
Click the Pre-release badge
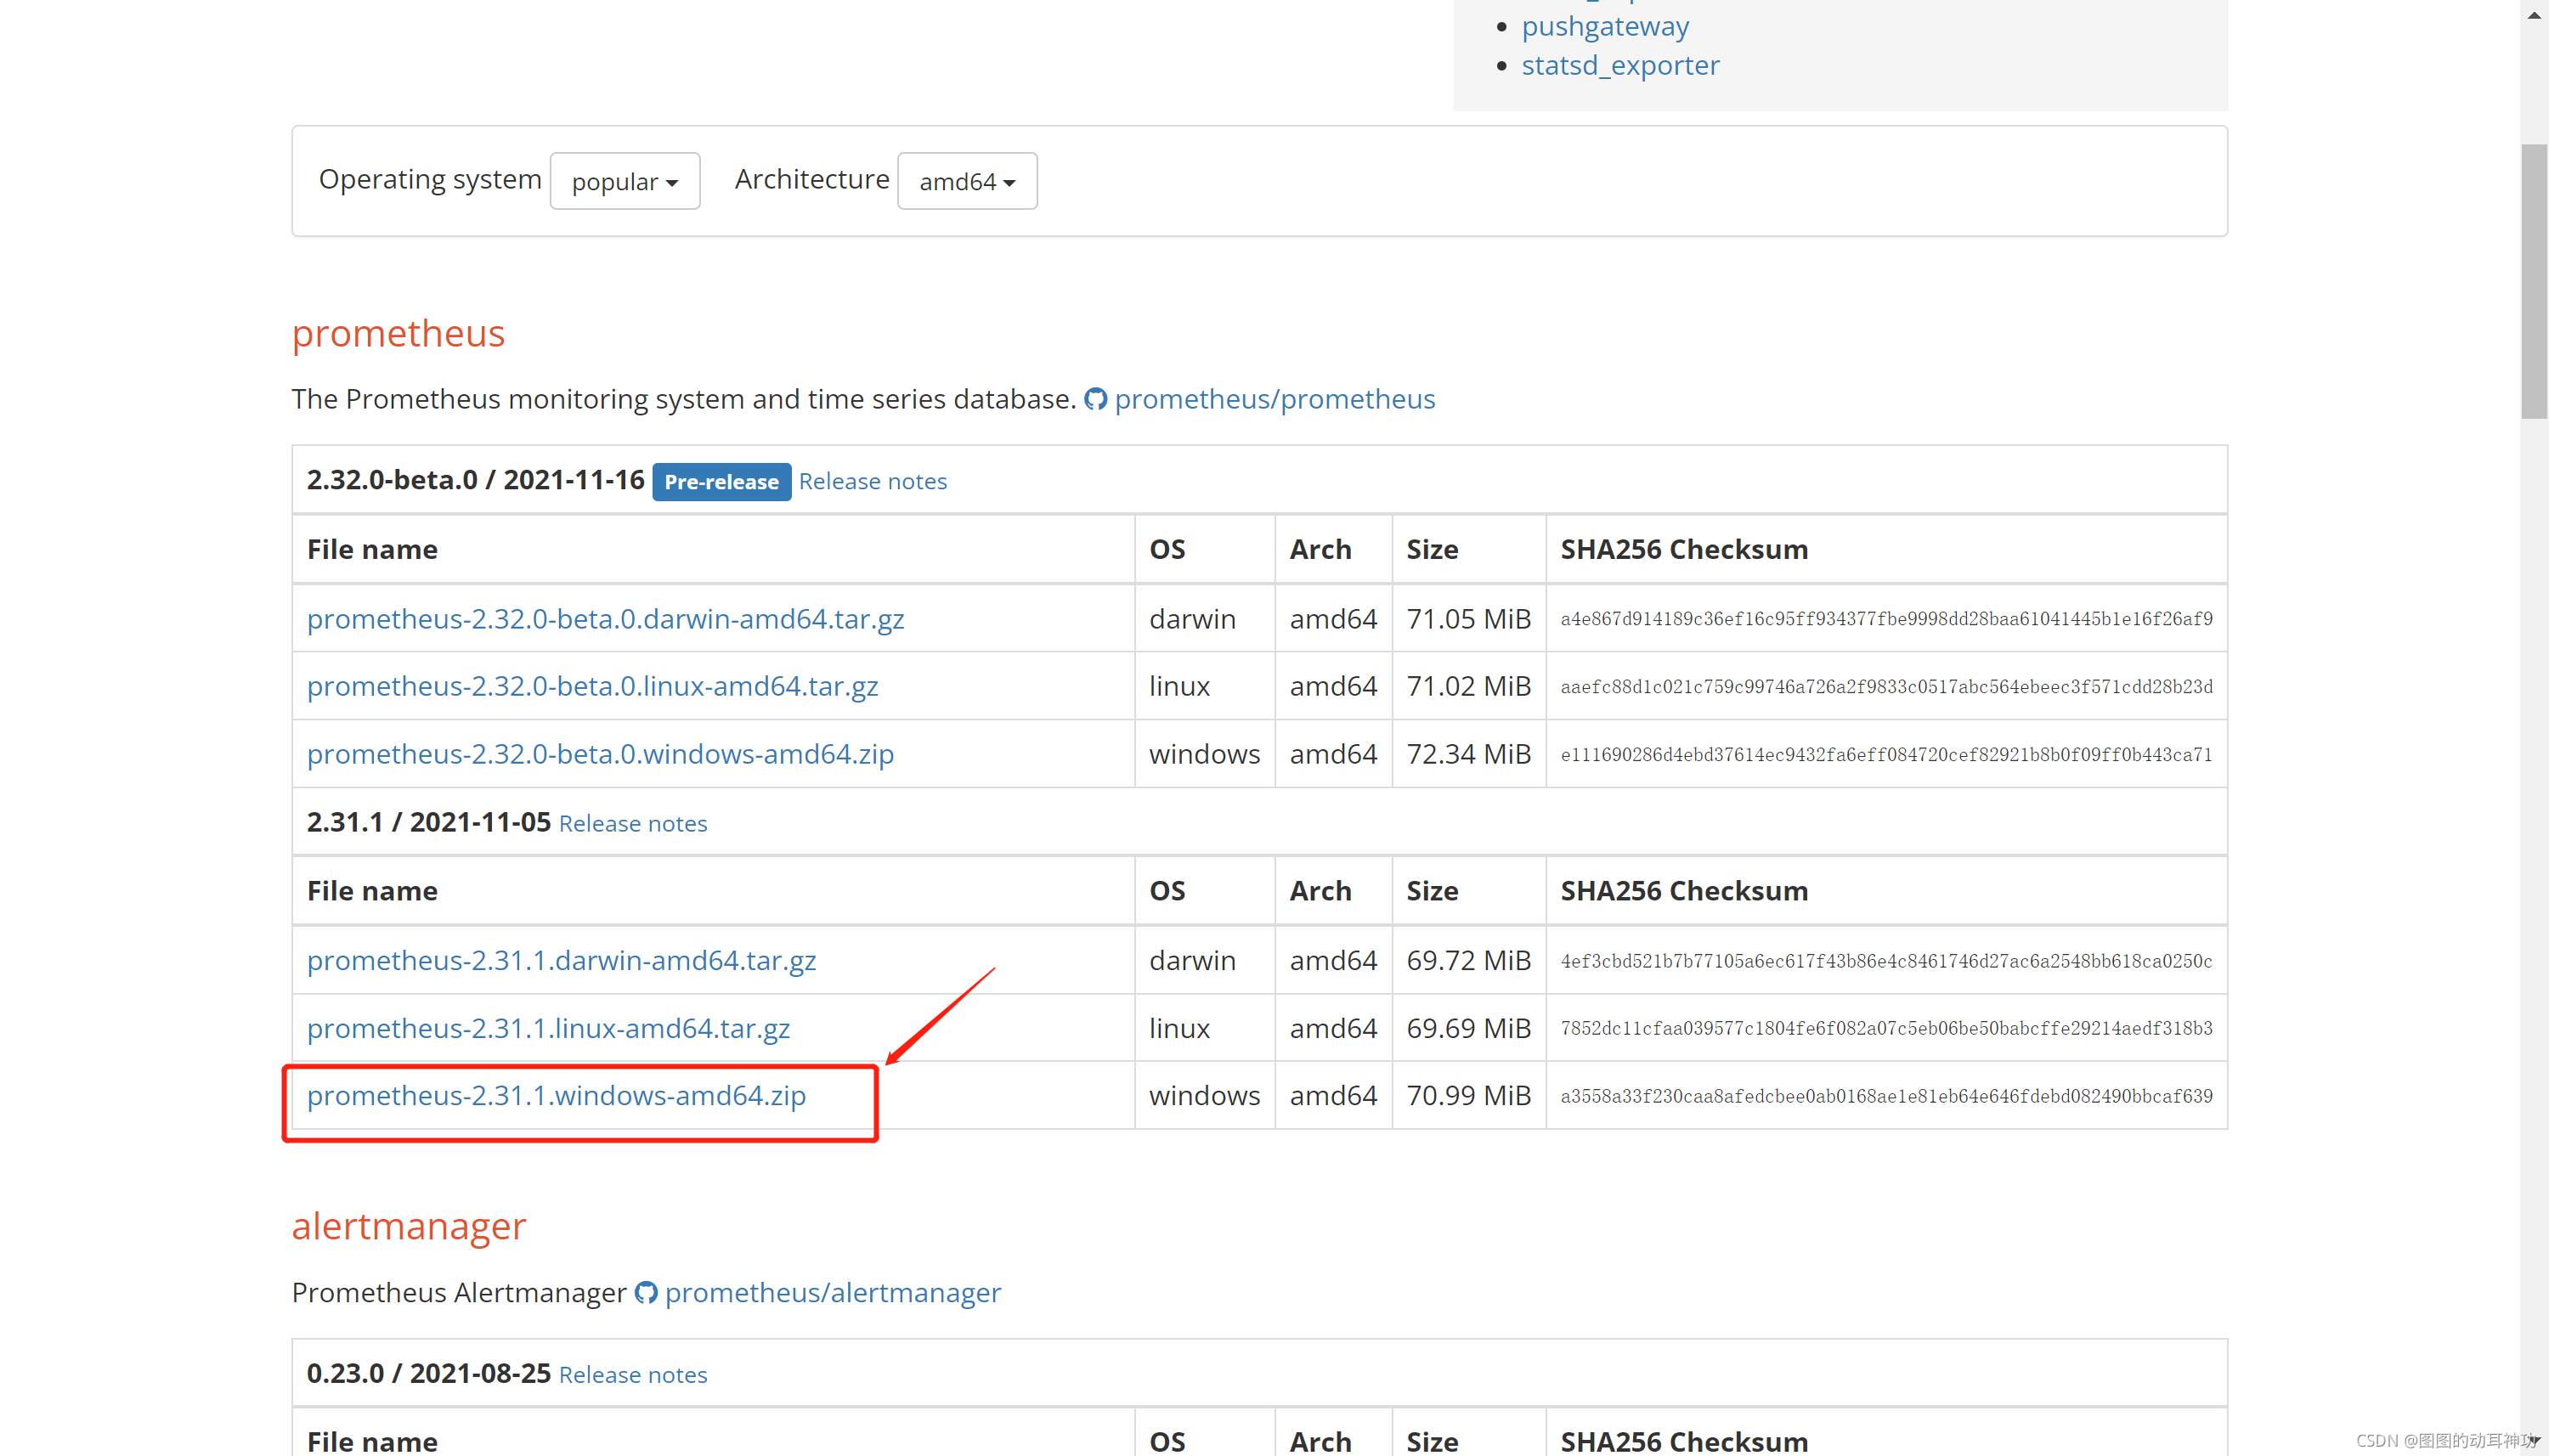click(720, 482)
